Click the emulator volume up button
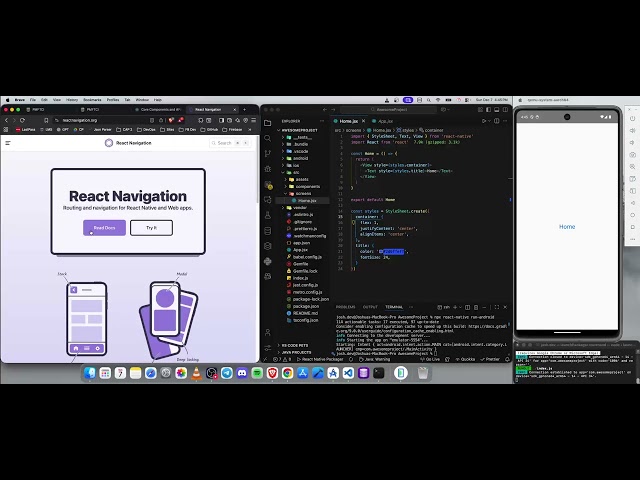Image resolution: width=640 pixels, height=480 pixels. 632,131
